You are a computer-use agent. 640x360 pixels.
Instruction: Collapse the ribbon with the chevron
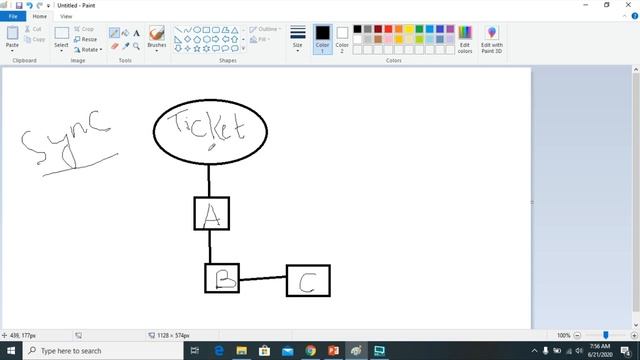point(624,16)
